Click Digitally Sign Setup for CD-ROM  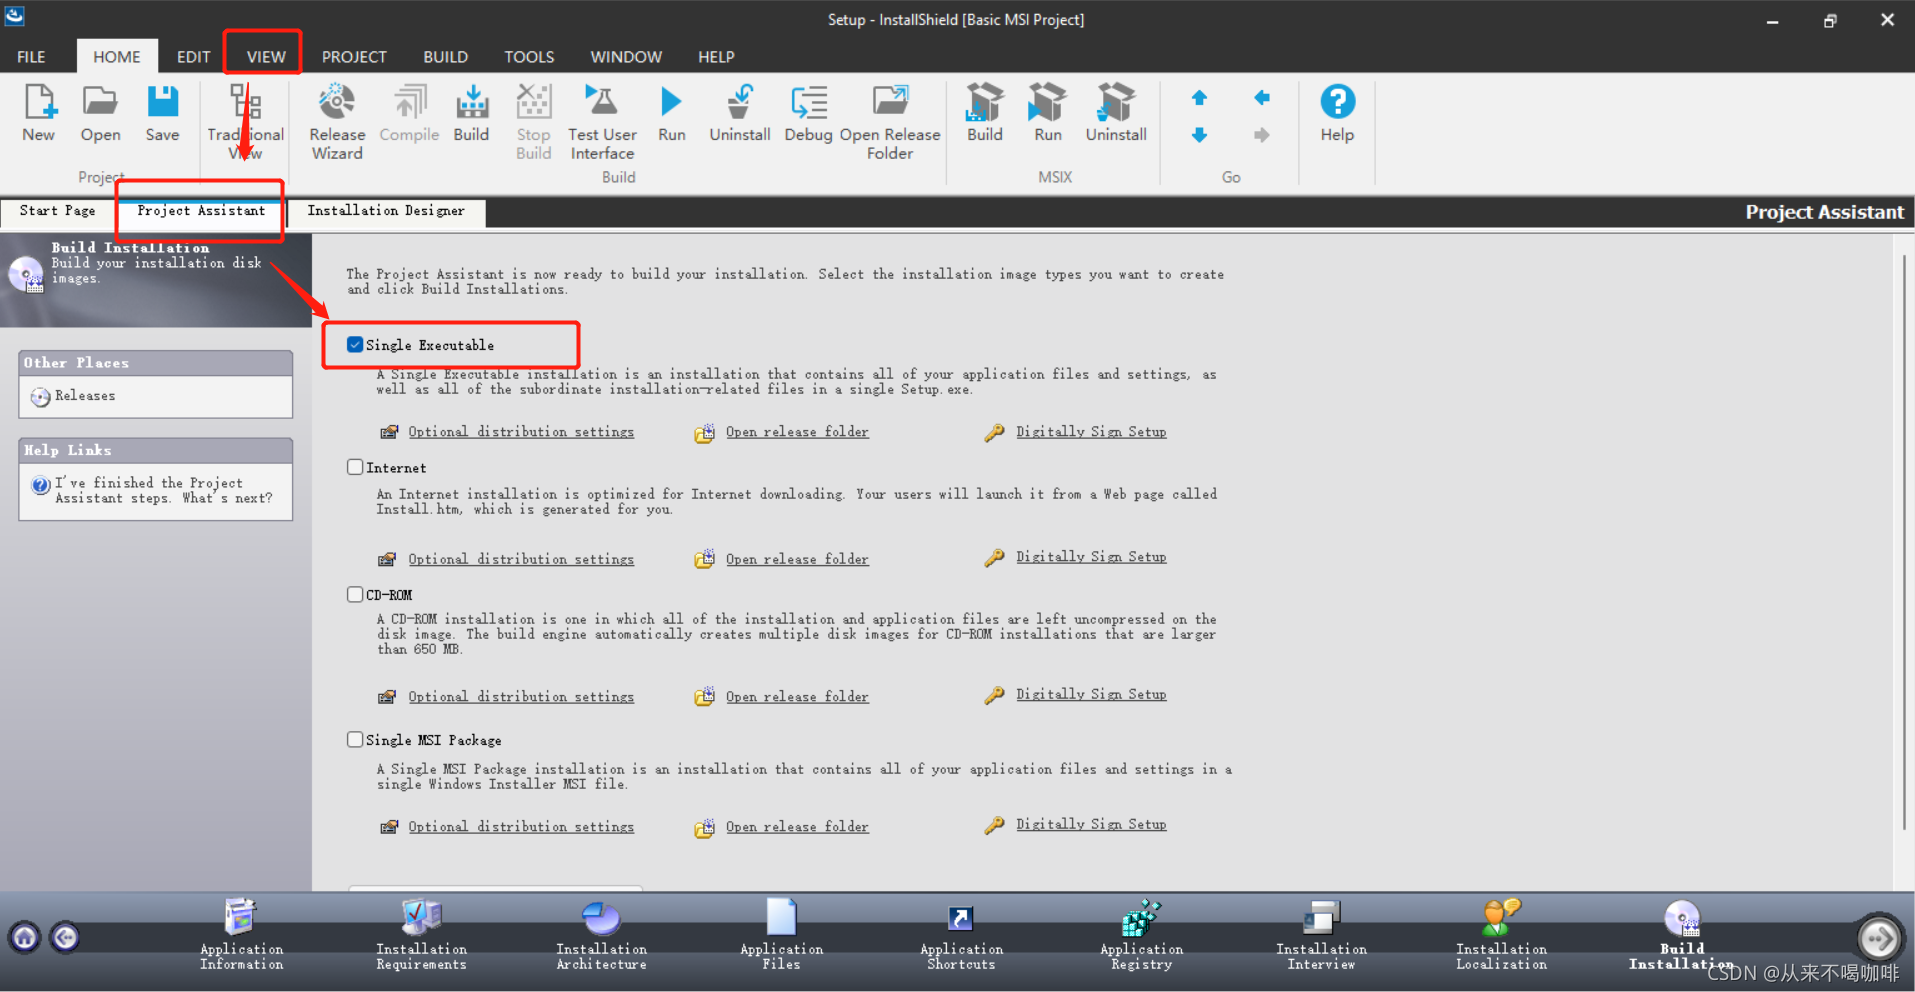click(x=1091, y=694)
